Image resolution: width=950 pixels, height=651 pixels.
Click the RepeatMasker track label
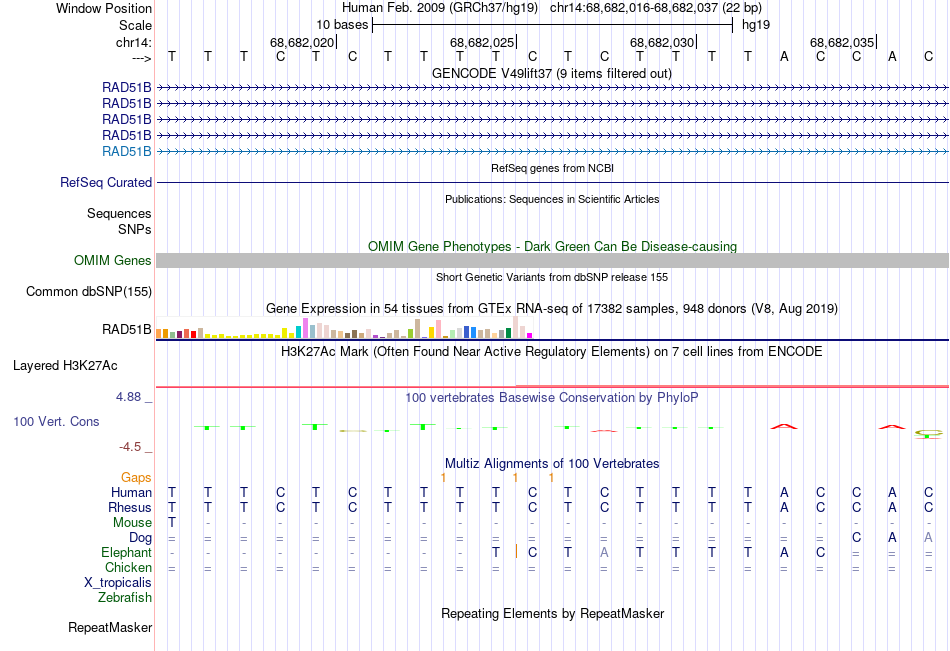110,628
